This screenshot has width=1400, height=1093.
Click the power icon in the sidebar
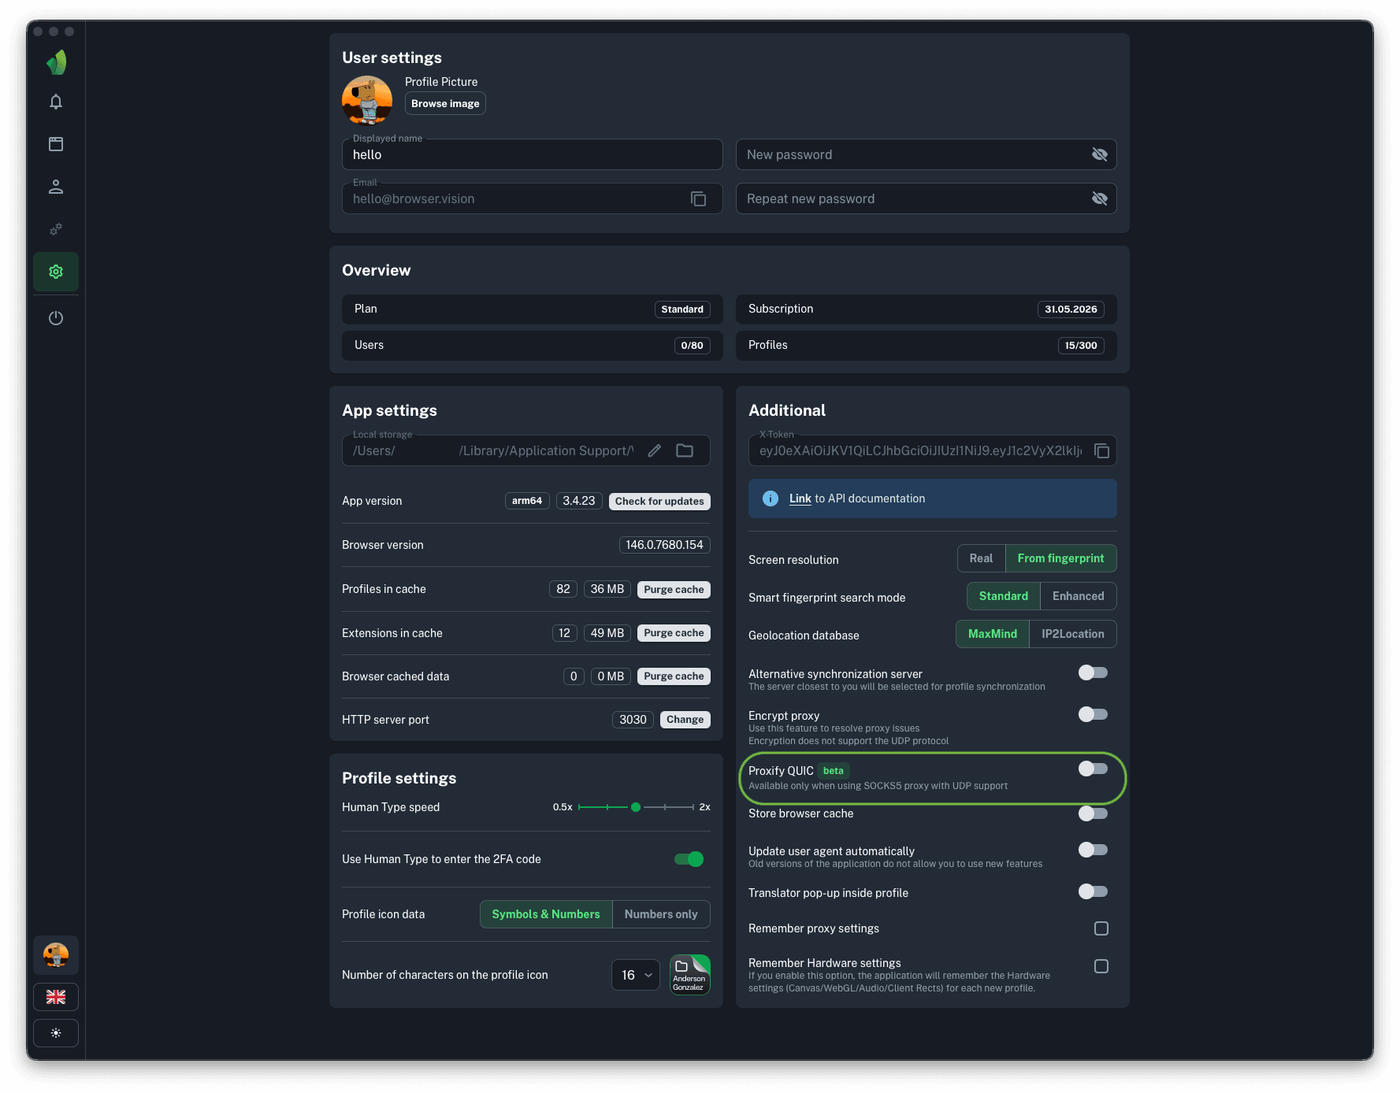56,318
